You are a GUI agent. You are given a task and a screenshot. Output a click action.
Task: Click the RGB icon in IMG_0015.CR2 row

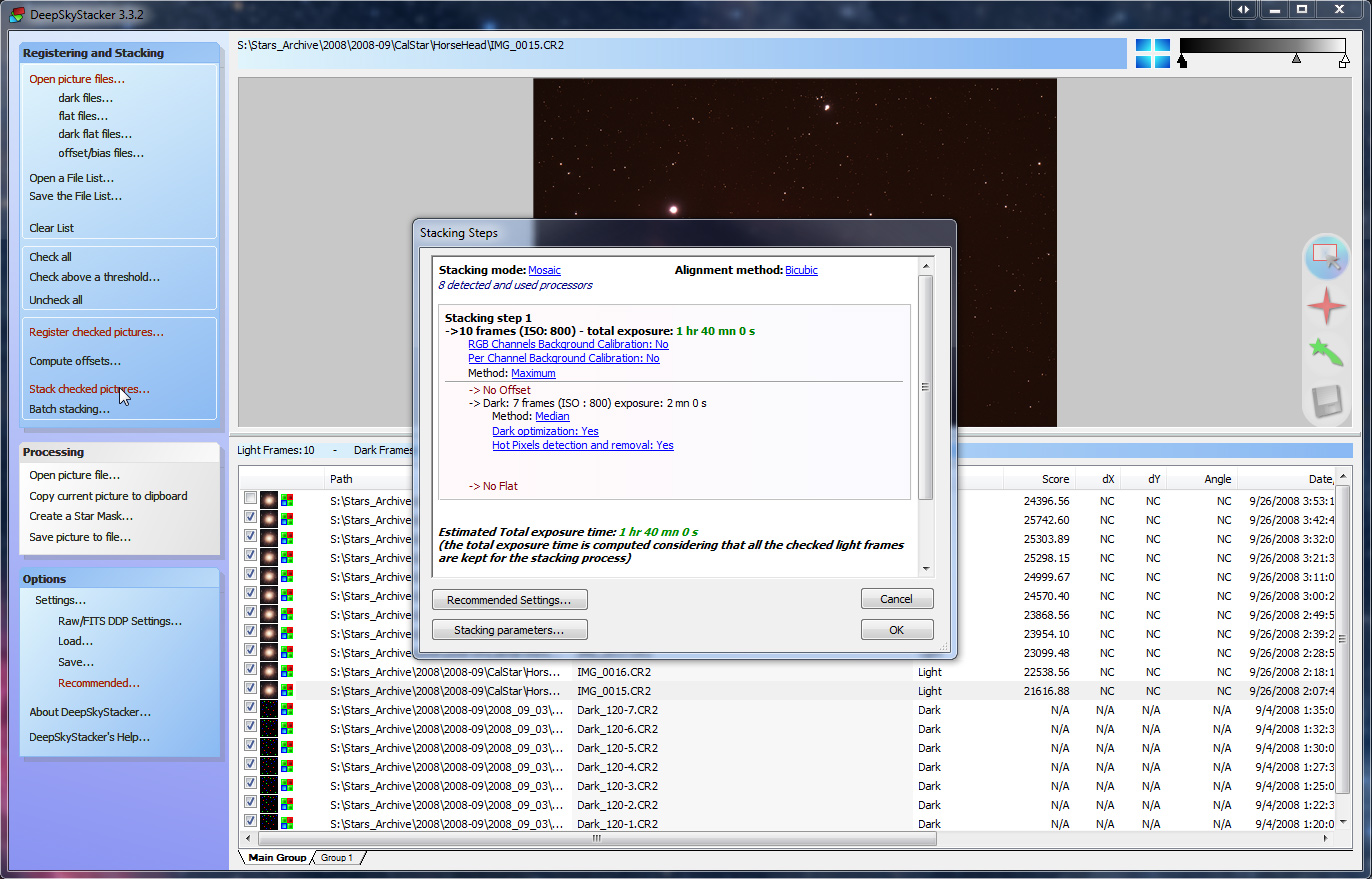(287, 691)
